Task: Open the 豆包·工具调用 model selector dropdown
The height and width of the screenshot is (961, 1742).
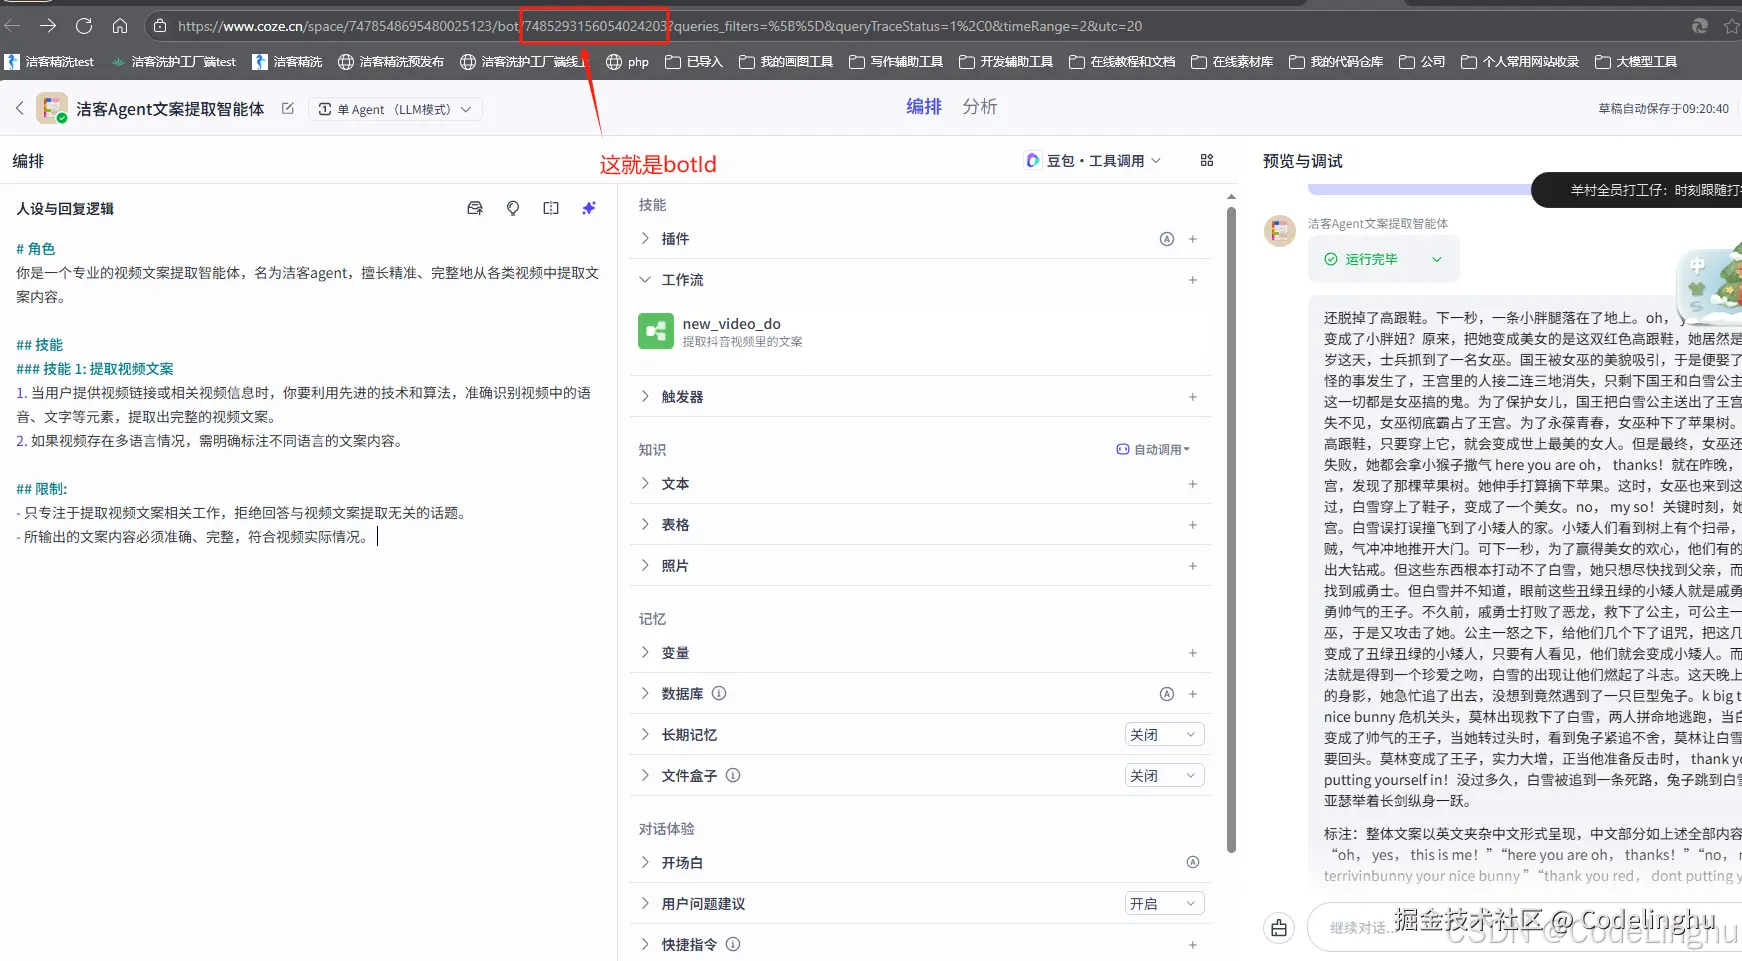Action: point(1092,160)
